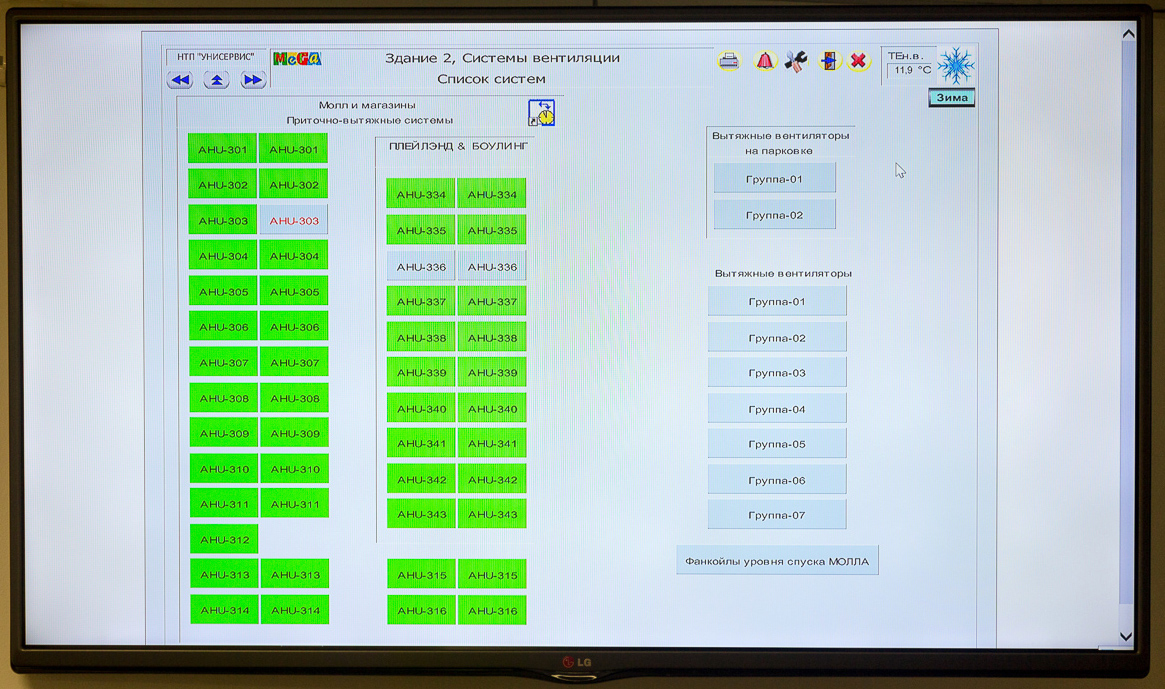
Task: Select the red-text AHU-303 unit
Action: [x=294, y=221]
